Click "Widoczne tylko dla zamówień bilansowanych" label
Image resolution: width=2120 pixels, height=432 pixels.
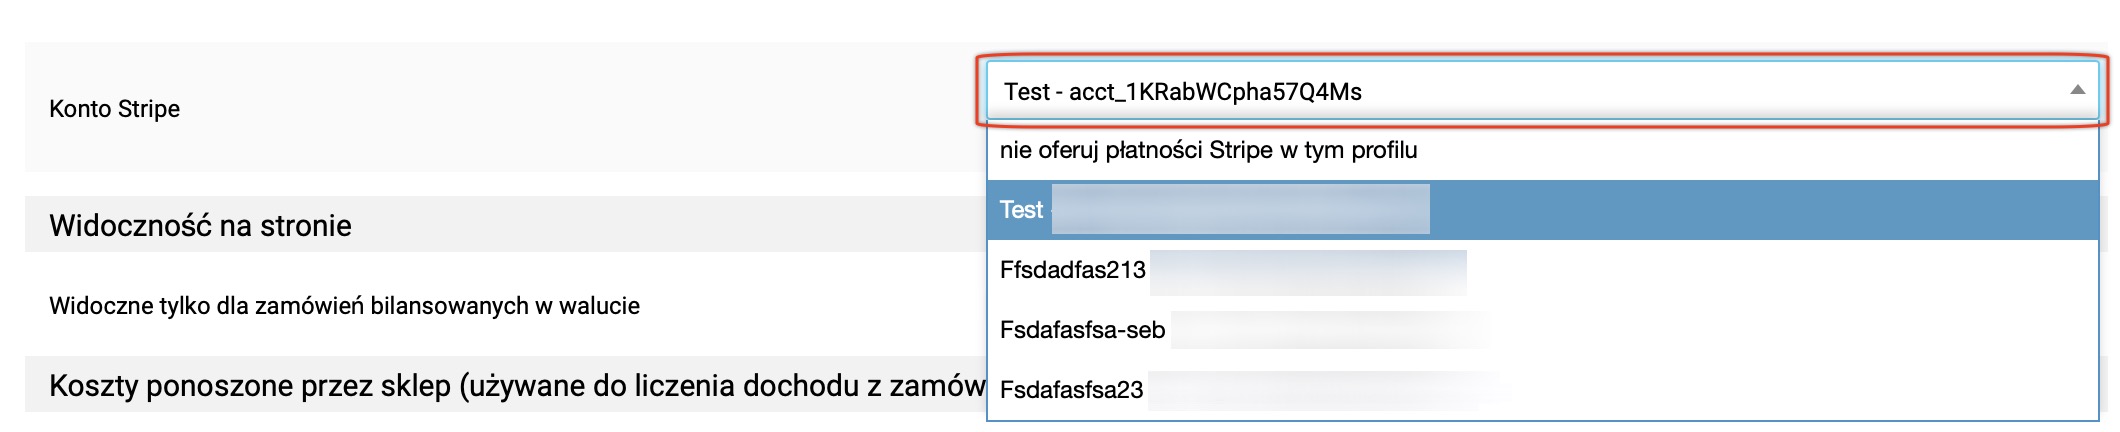tap(344, 306)
